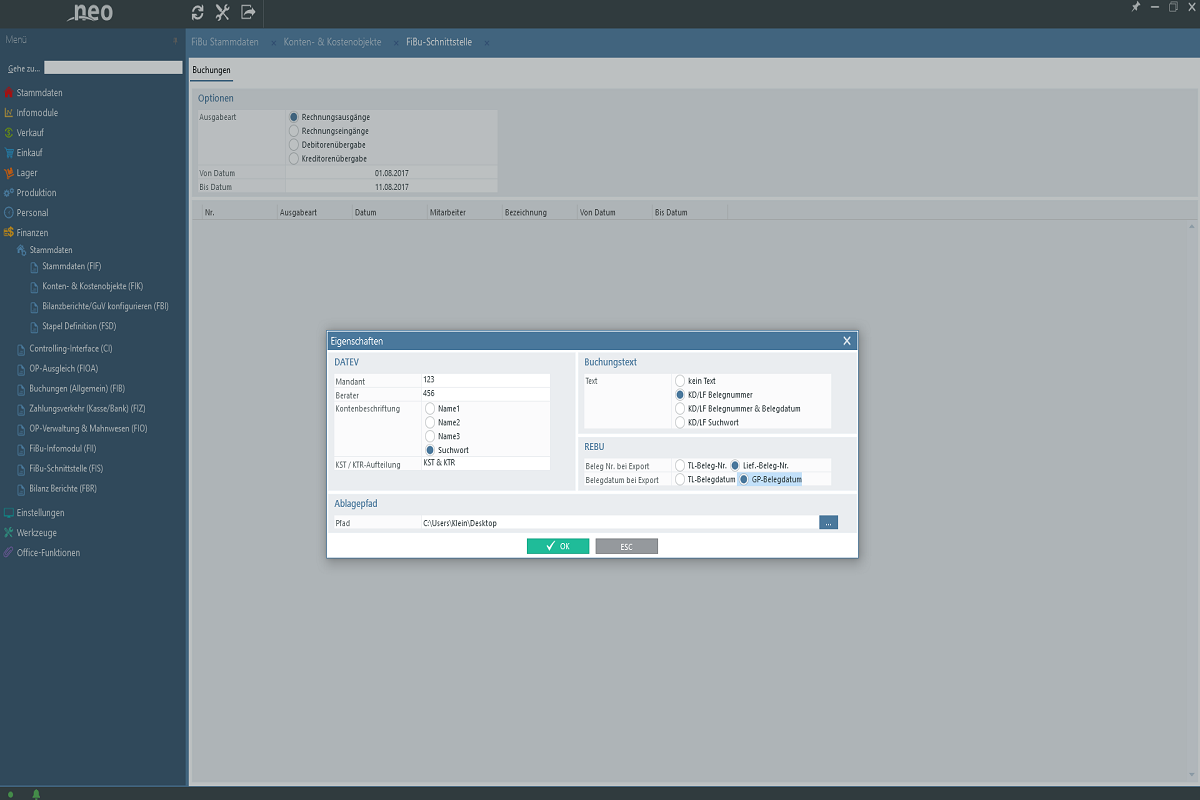This screenshot has height=800, width=1200.
Task: Click the pin icon in the title bar
Action: click(1135, 7)
